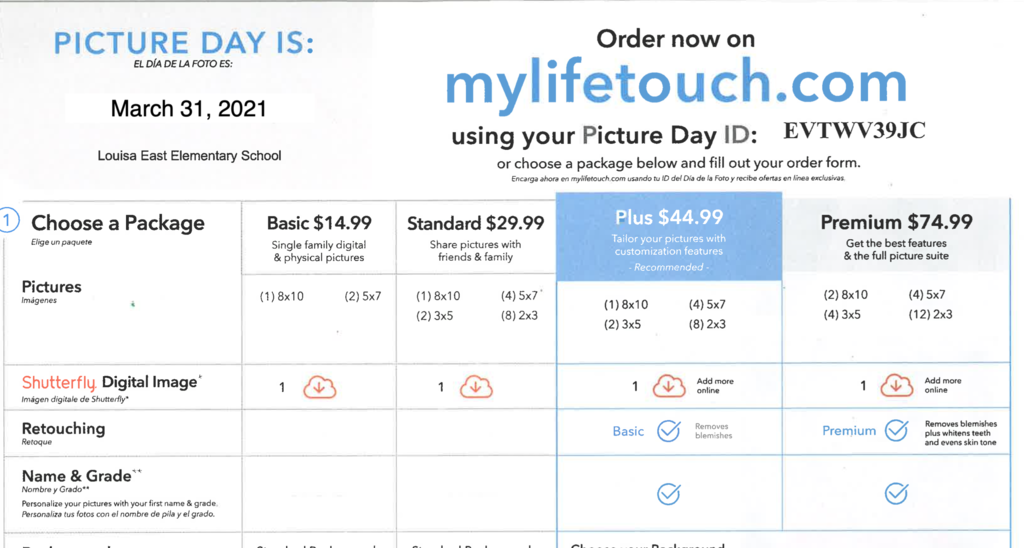The image size is (1024, 548).
Task: Click the Shutterfly logo in Digital Image row
Action: (59, 383)
